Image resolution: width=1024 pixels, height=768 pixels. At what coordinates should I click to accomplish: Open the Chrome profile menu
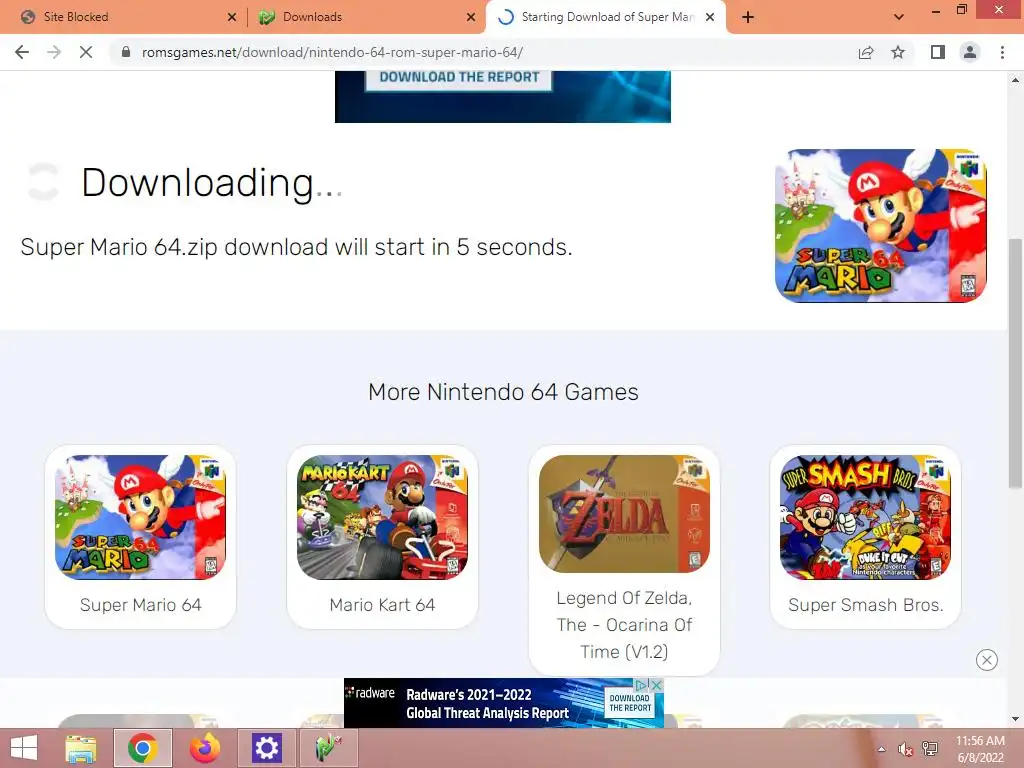point(970,52)
